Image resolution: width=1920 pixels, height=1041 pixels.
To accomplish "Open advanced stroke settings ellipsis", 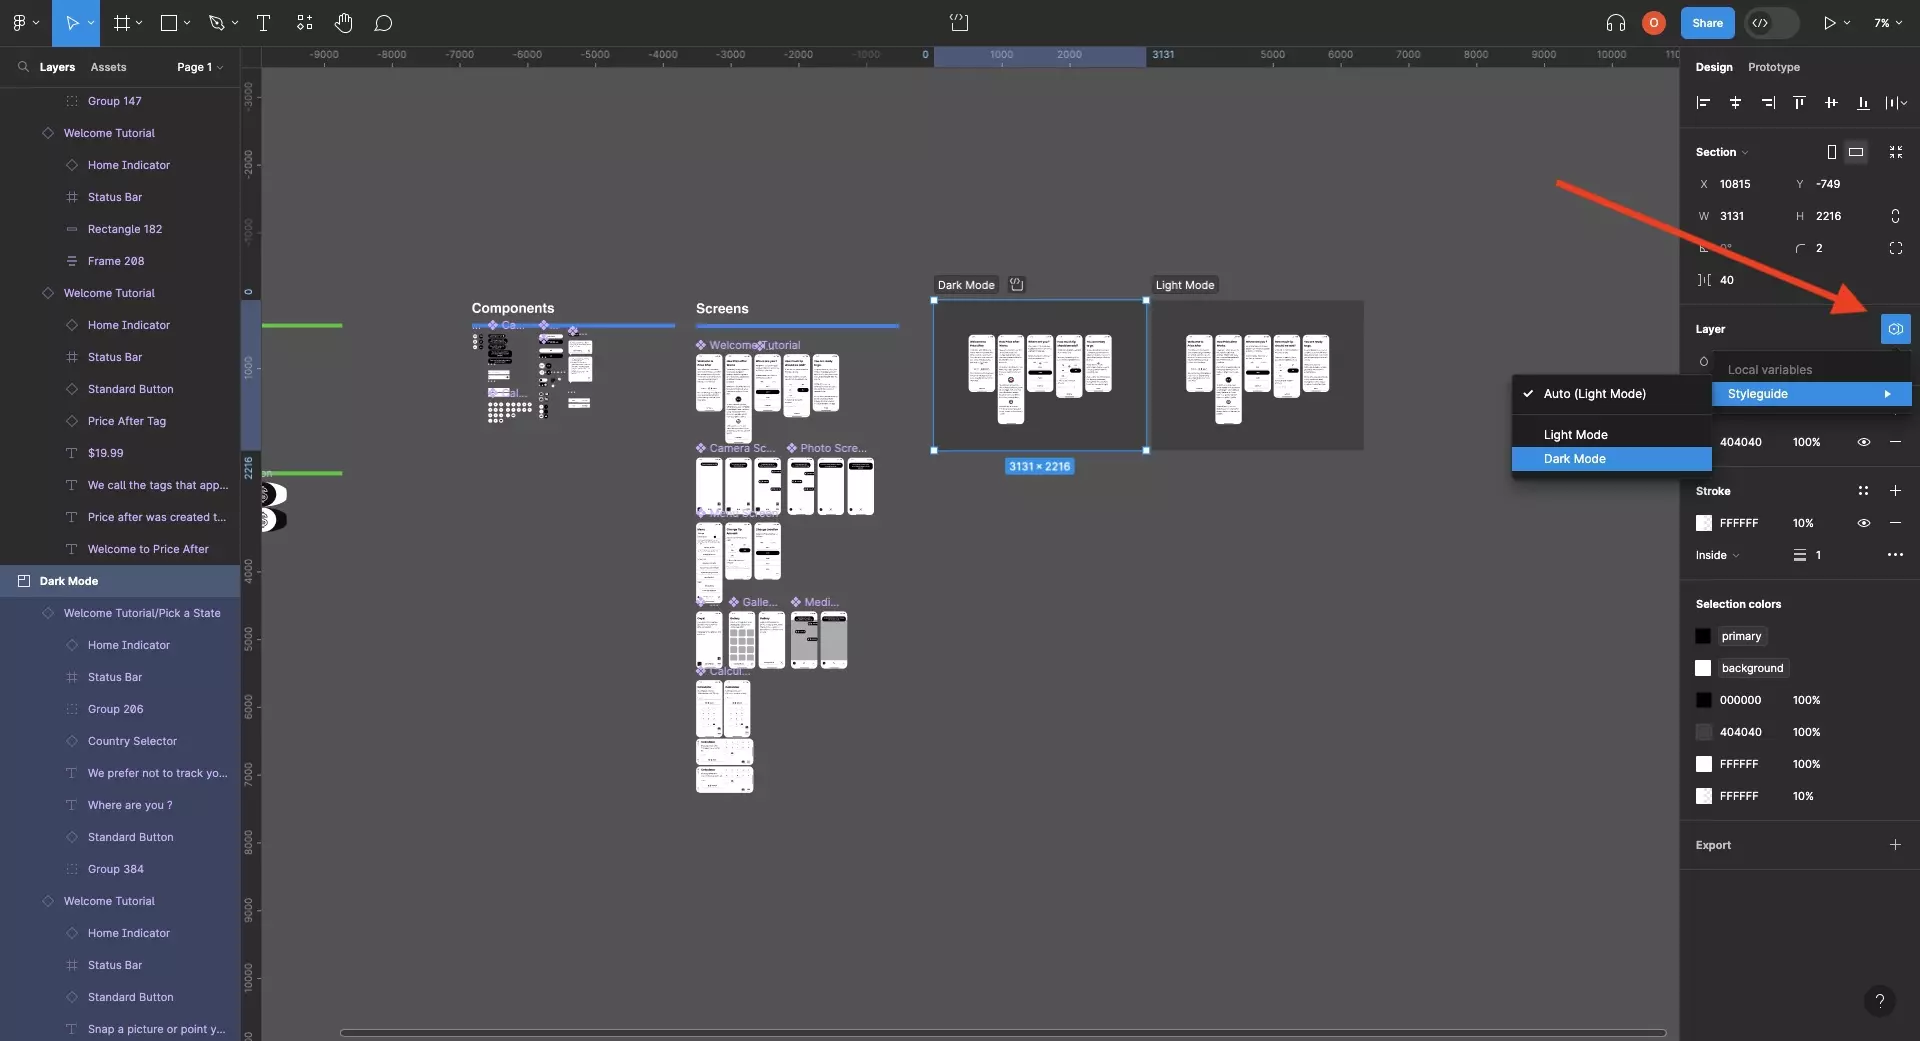I will click(1895, 555).
